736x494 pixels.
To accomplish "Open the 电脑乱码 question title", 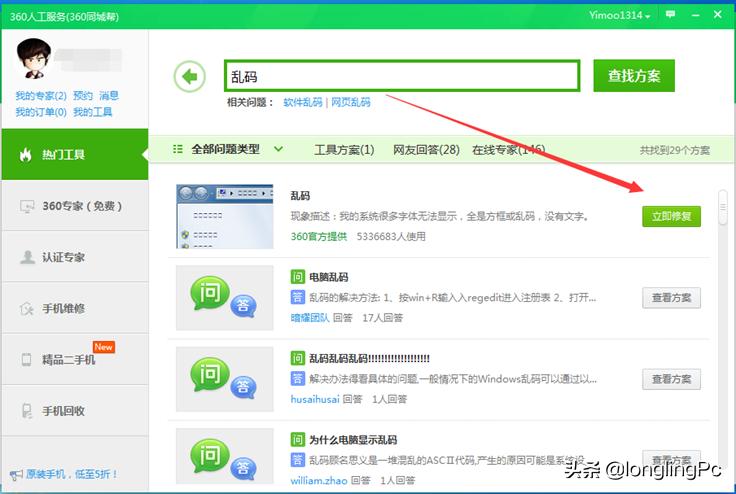I will pos(329,277).
